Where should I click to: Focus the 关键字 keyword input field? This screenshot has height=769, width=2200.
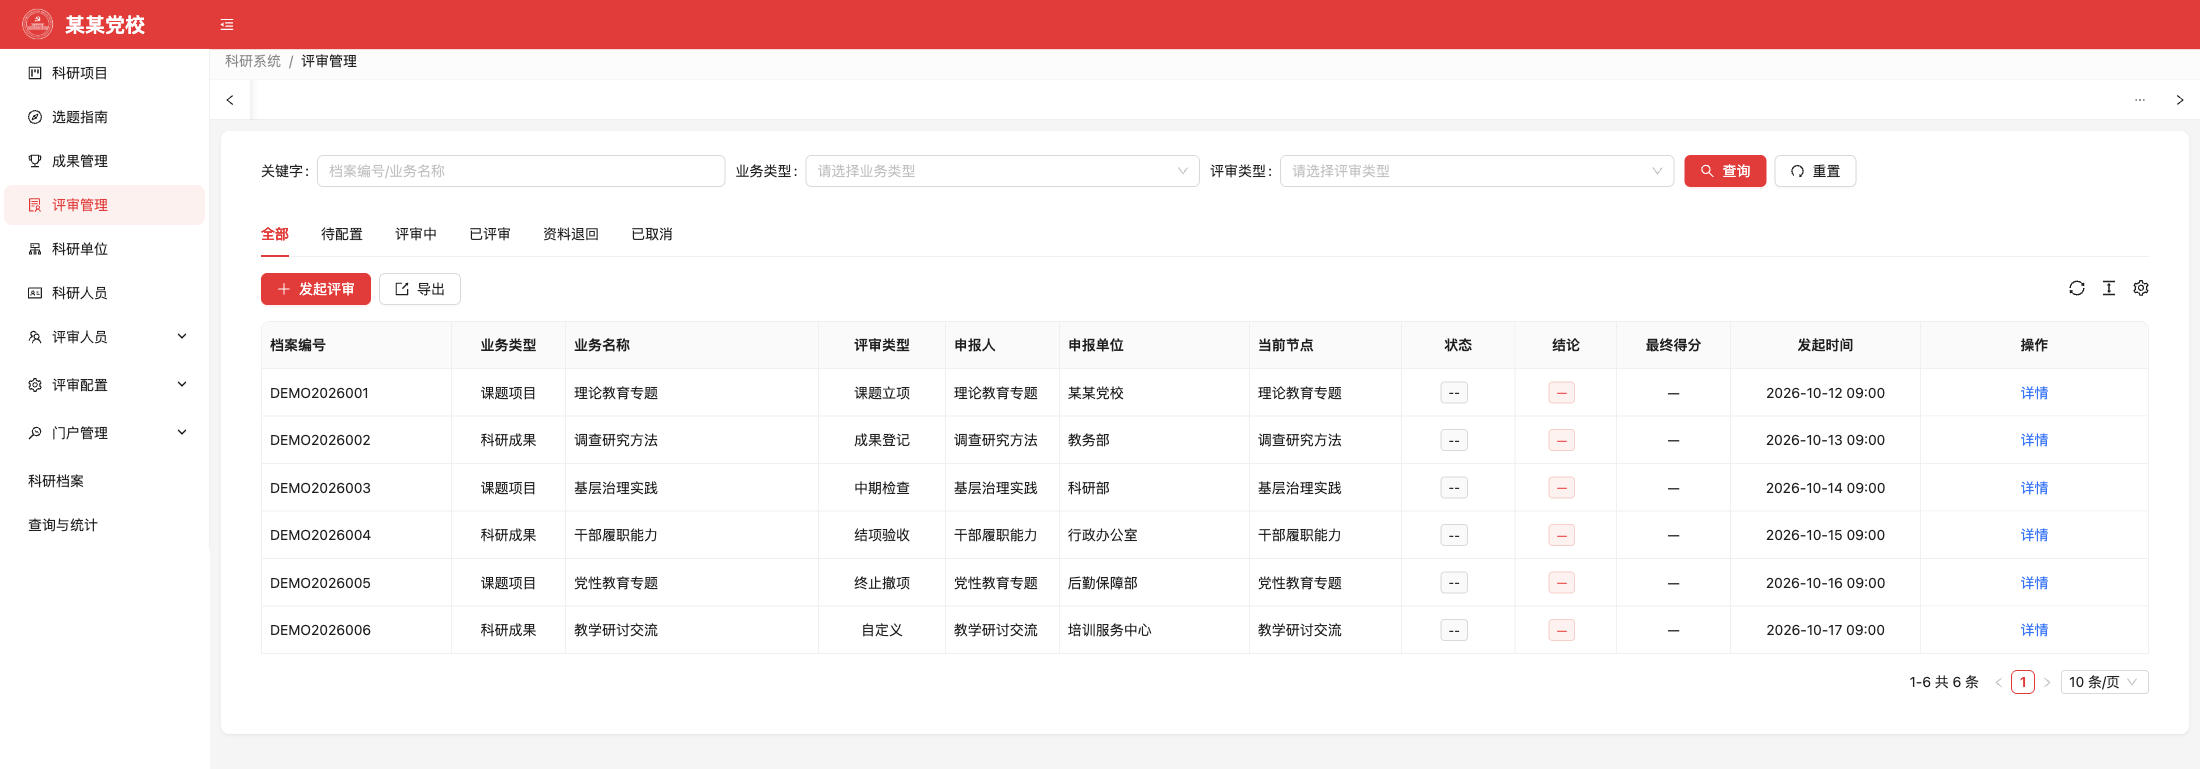(521, 171)
